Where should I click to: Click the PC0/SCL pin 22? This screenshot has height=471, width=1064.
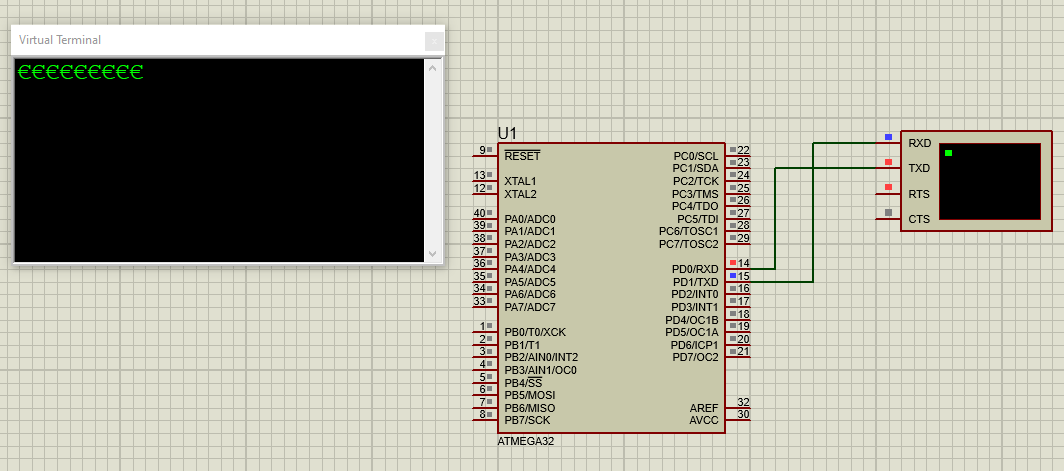(x=738, y=153)
